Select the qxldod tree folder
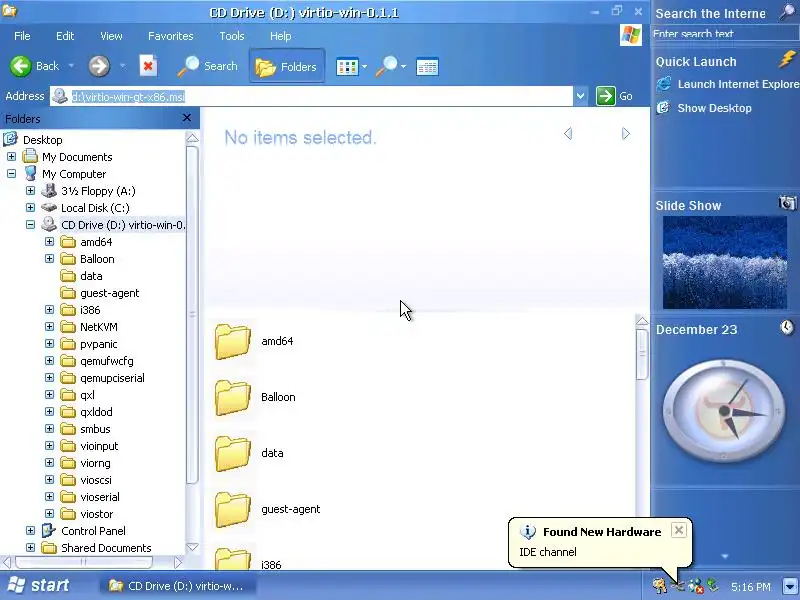This screenshot has height=600, width=800. (x=96, y=412)
